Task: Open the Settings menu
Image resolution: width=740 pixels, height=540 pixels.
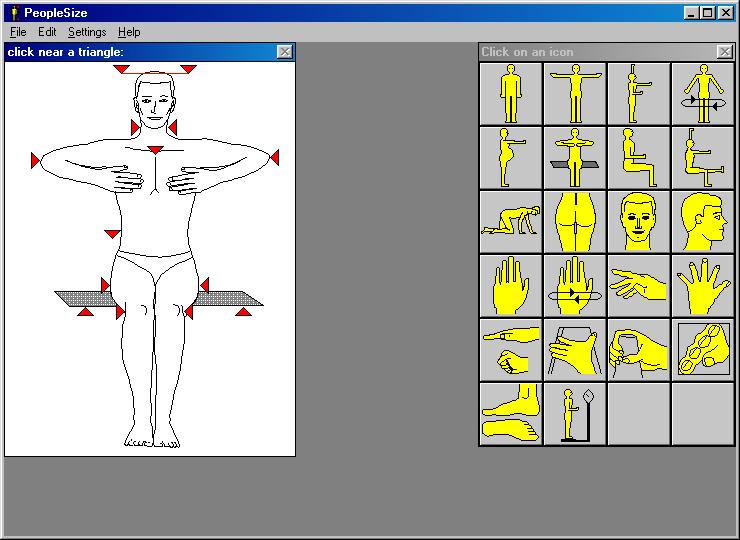Action: [87, 32]
